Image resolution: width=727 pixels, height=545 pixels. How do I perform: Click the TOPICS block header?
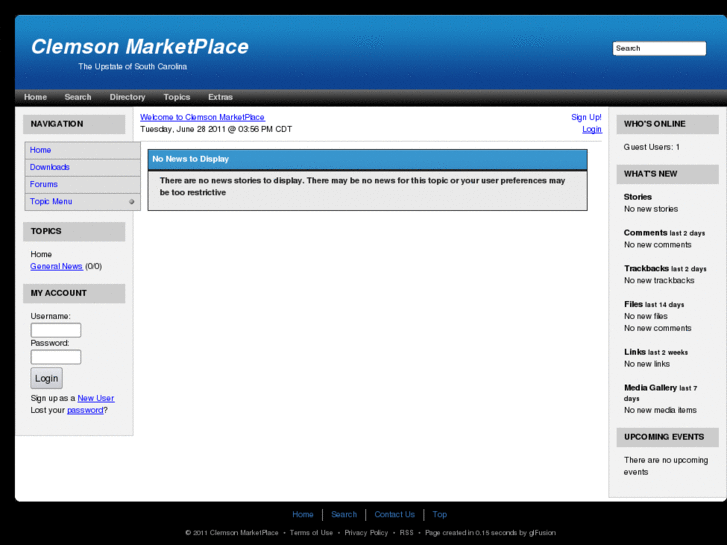click(74, 231)
